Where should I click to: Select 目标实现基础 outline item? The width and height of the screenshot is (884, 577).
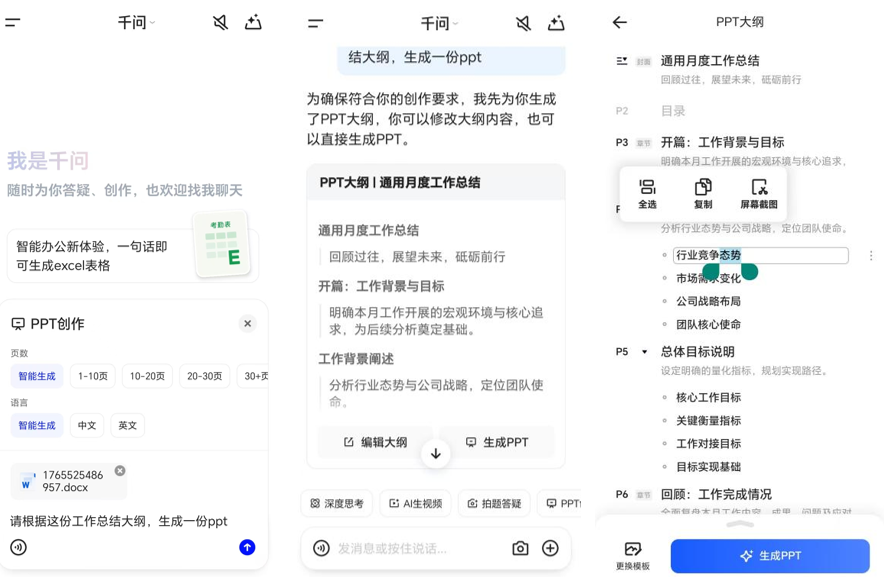click(x=708, y=466)
